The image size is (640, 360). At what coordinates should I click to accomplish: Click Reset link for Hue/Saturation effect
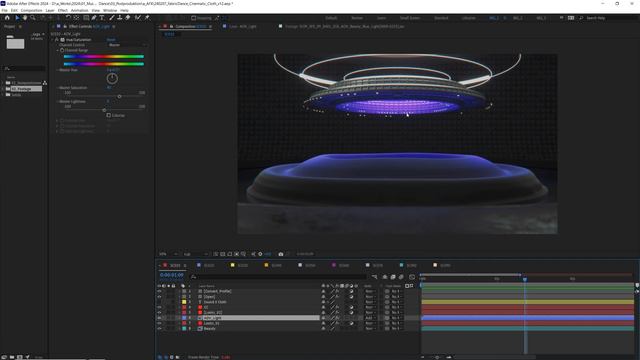click(111, 40)
